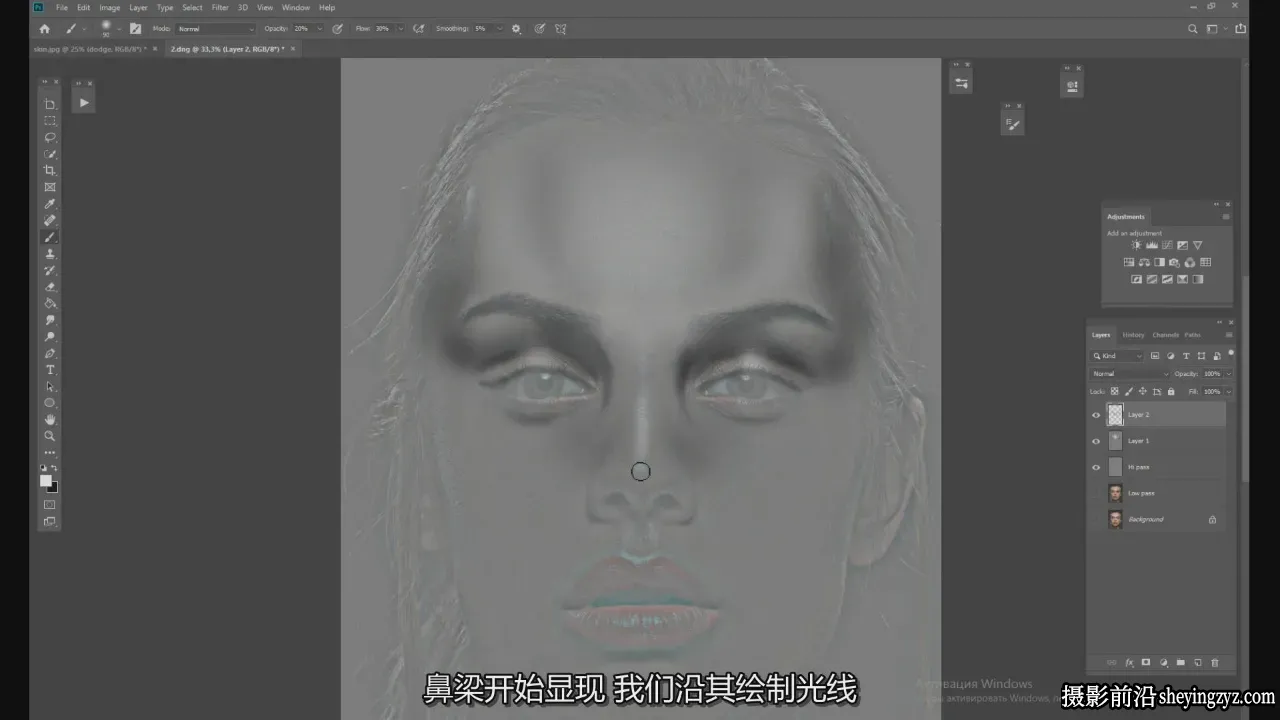Click the Create new layer icon

click(x=1198, y=662)
